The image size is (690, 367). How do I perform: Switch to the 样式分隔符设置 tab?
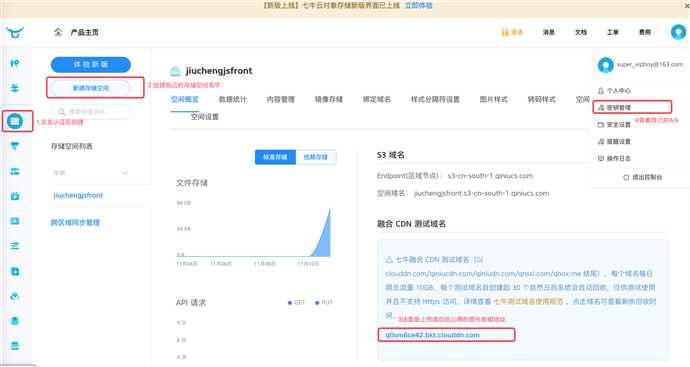435,99
